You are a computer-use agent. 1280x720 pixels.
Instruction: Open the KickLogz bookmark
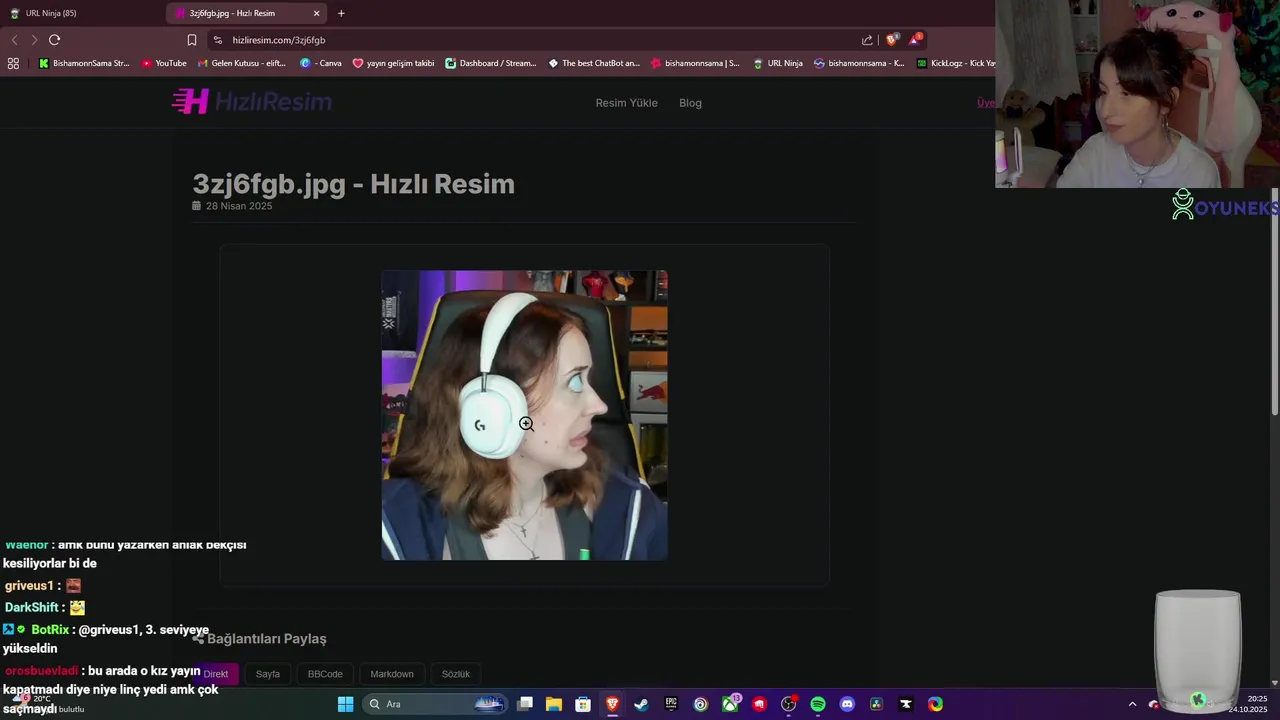click(x=955, y=63)
